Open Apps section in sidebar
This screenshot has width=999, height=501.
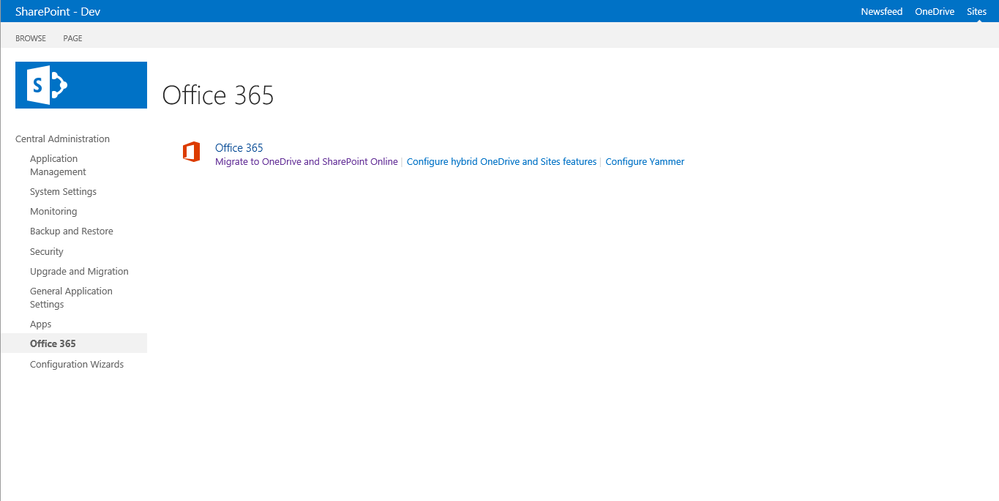[41, 324]
